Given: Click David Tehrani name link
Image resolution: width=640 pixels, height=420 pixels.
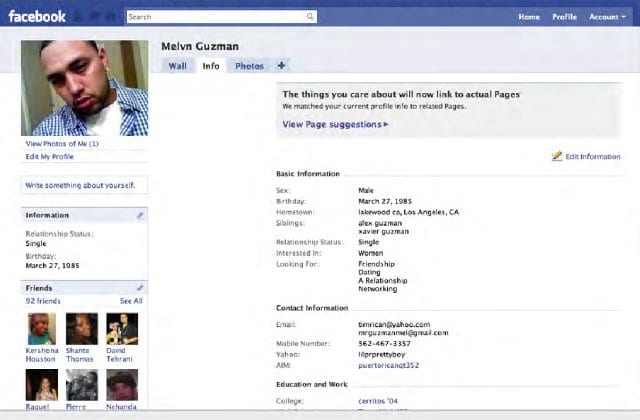Looking at the screenshot, I should 119,355.
